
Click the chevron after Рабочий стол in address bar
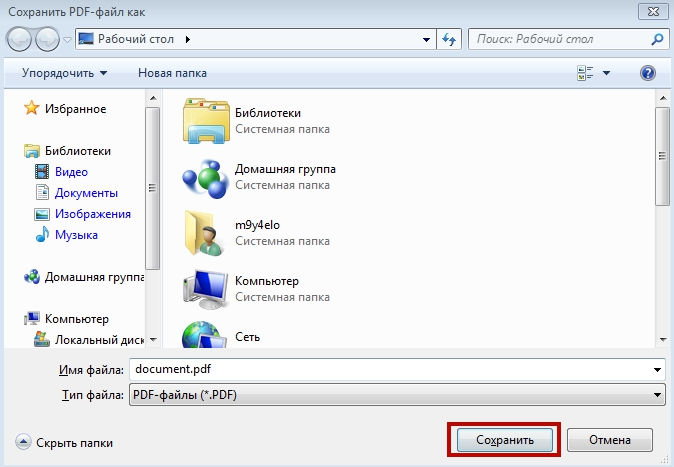pos(187,40)
